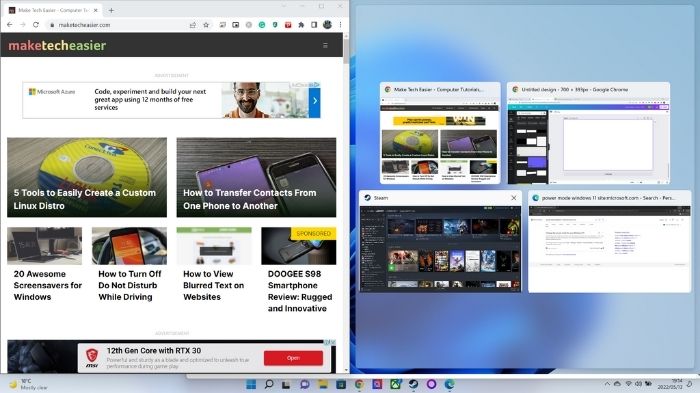Select the Untitled design Chrome snap thumbnail

[x=588, y=133]
